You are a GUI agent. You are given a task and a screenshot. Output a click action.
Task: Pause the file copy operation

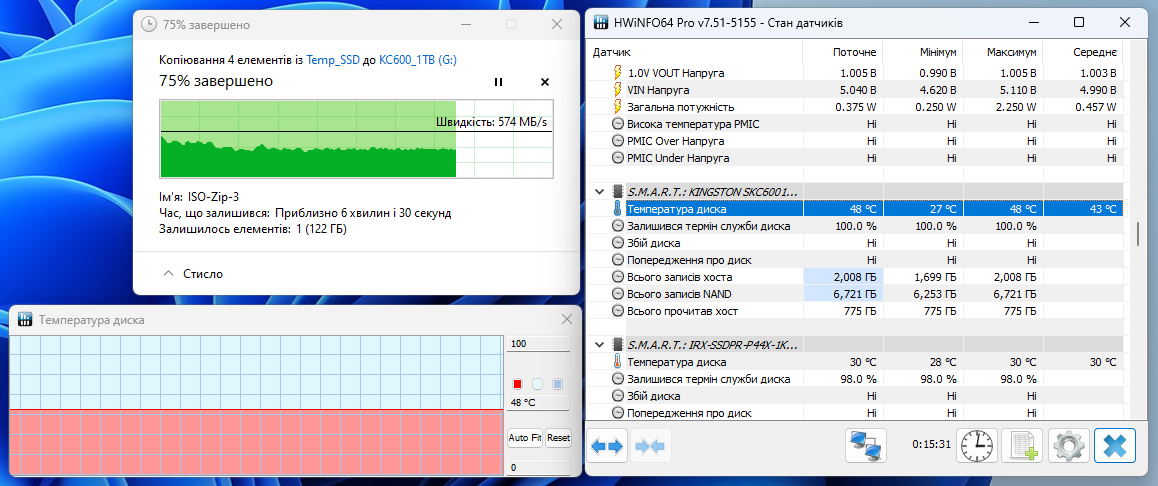click(498, 82)
